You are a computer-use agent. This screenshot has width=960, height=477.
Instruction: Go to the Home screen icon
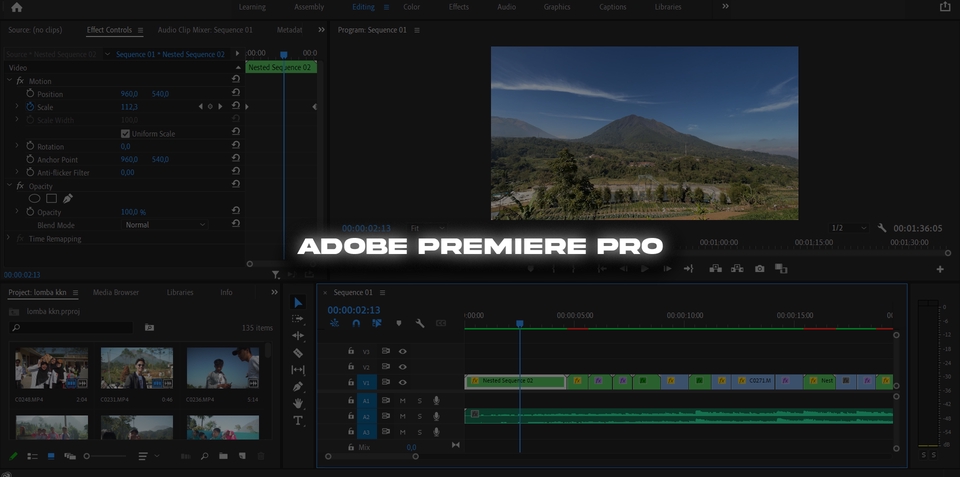point(17,7)
